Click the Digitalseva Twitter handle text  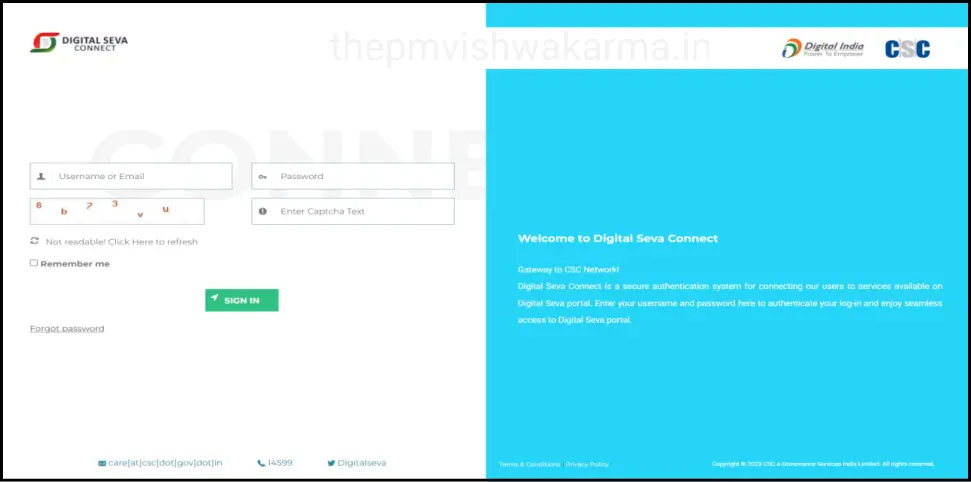[362, 463]
